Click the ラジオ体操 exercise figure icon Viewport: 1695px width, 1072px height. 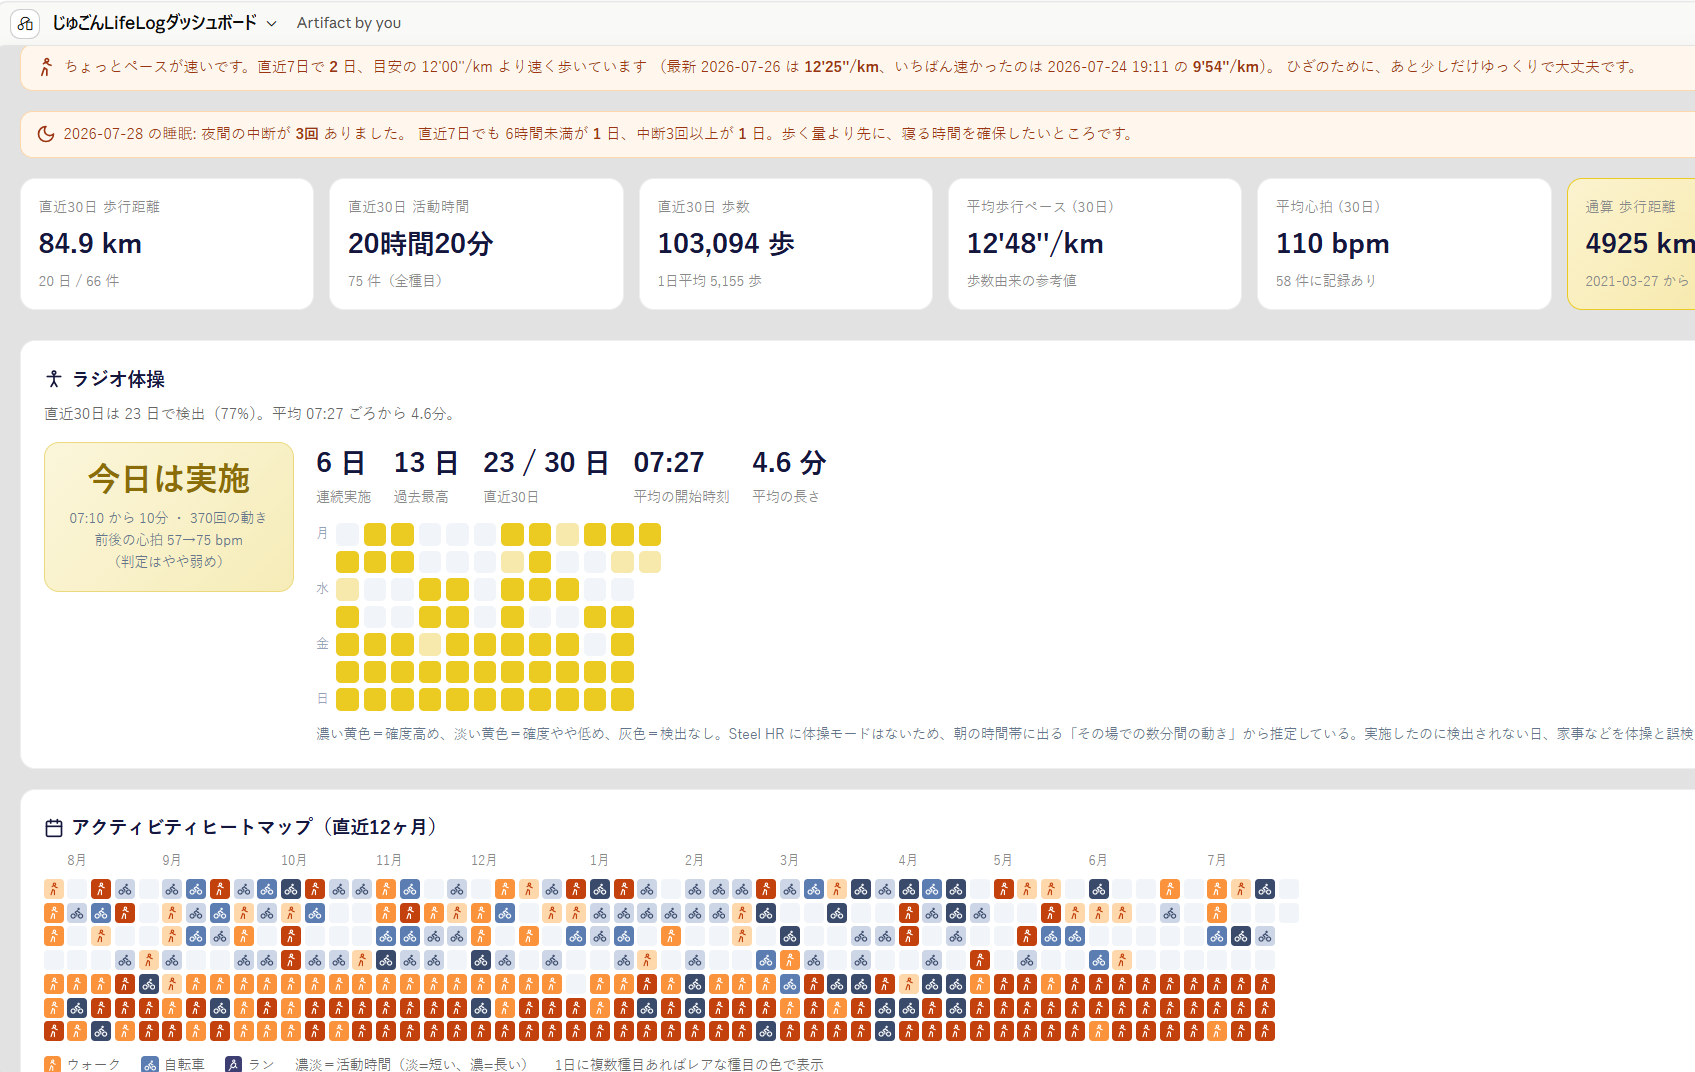click(x=54, y=379)
